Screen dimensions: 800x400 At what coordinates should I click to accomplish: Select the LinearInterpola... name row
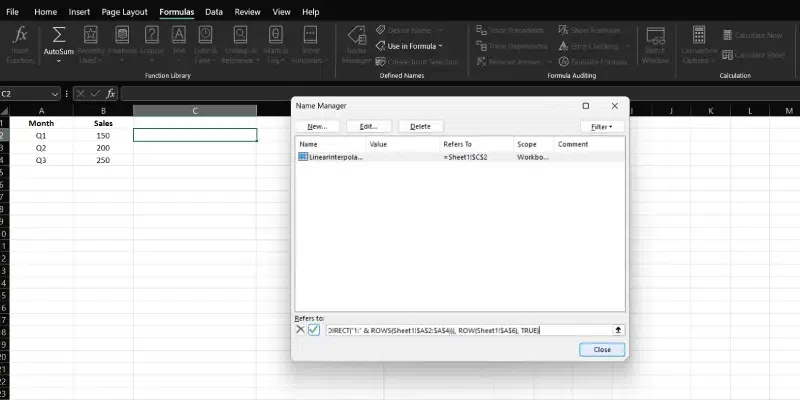coord(460,157)
